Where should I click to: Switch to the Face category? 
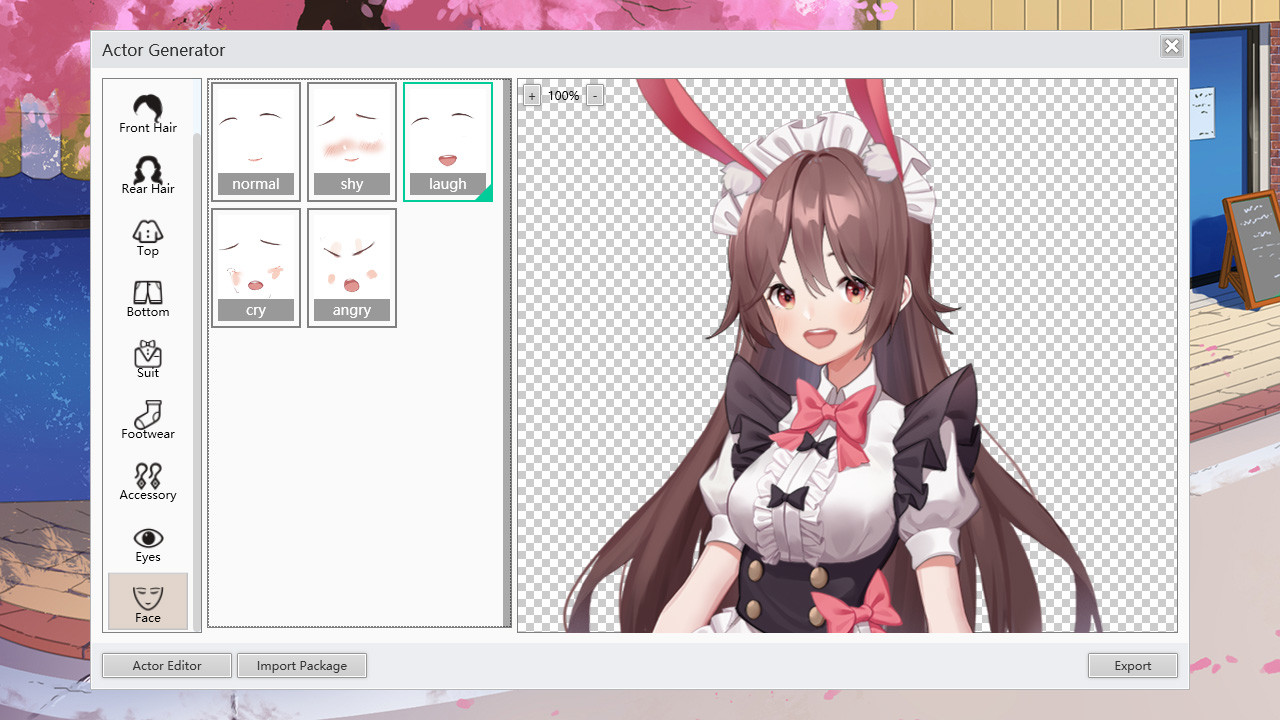(147, 602)
